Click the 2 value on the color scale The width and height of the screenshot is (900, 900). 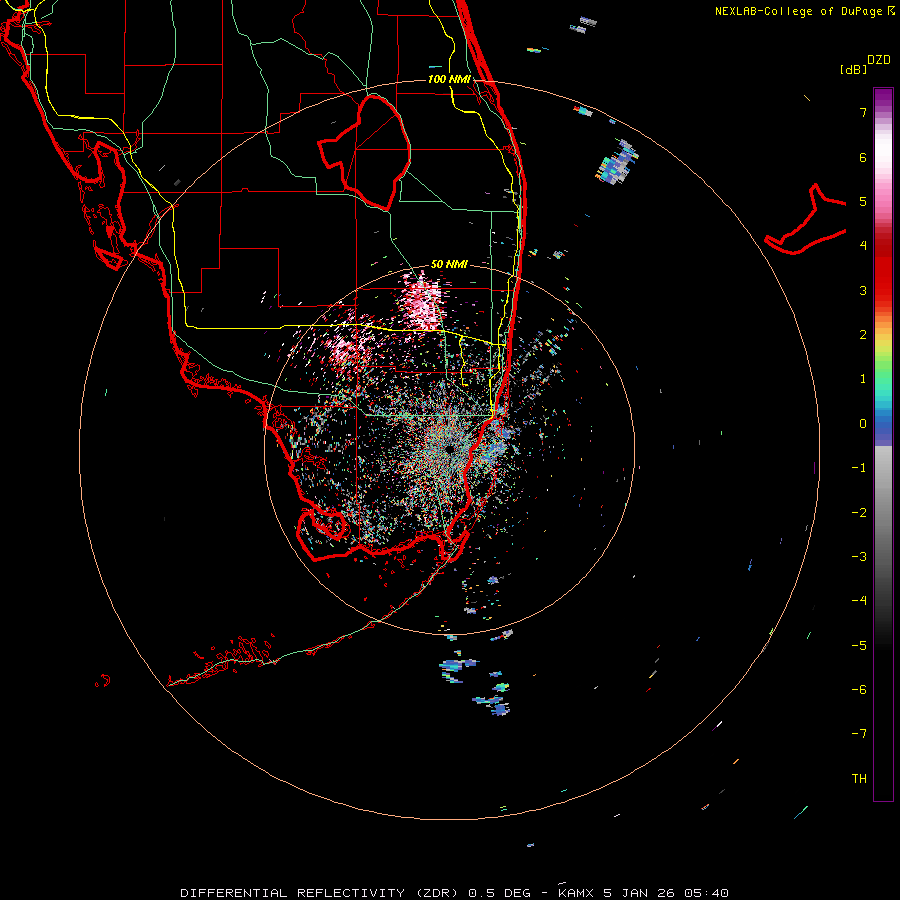(x=863, y=335)
